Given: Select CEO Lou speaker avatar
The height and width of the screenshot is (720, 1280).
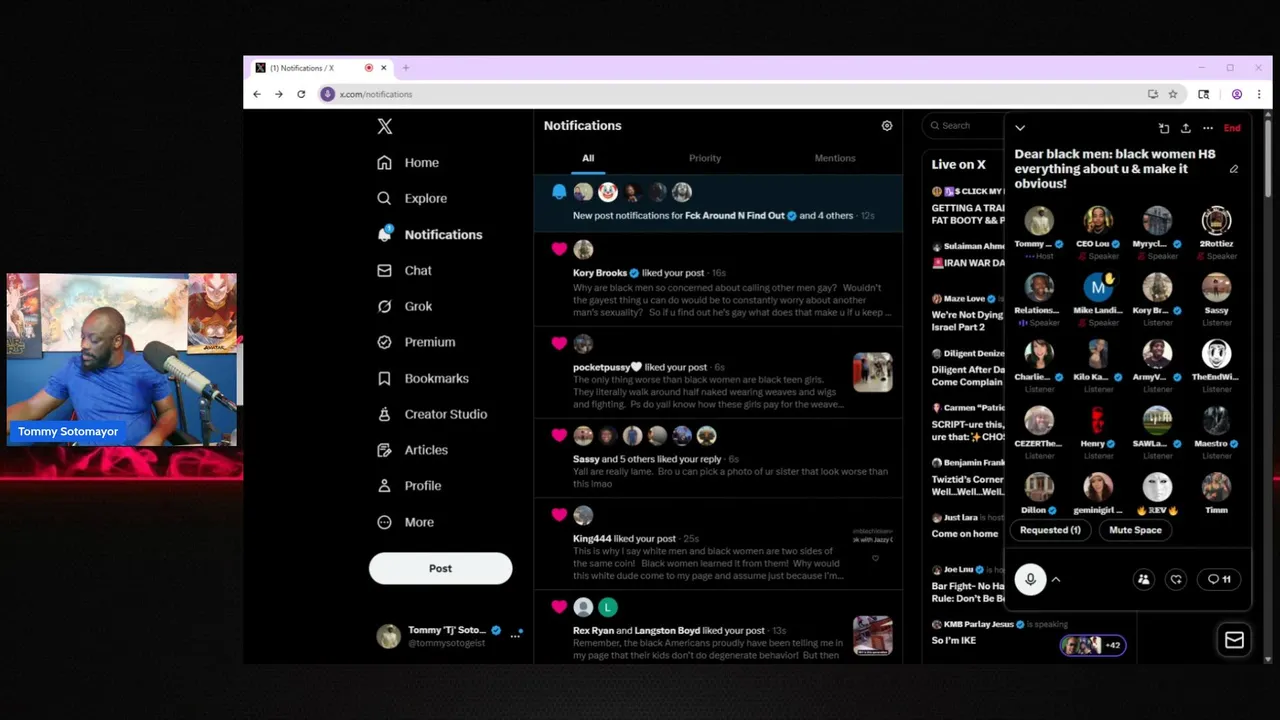Looking at the screenshot, I should (1098, 221).
